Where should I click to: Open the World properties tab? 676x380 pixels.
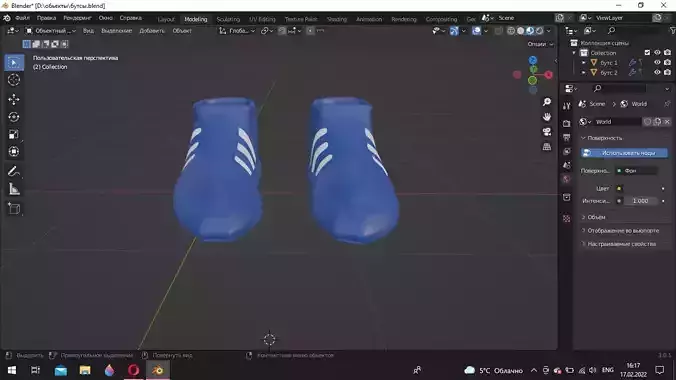coord(566,179)
